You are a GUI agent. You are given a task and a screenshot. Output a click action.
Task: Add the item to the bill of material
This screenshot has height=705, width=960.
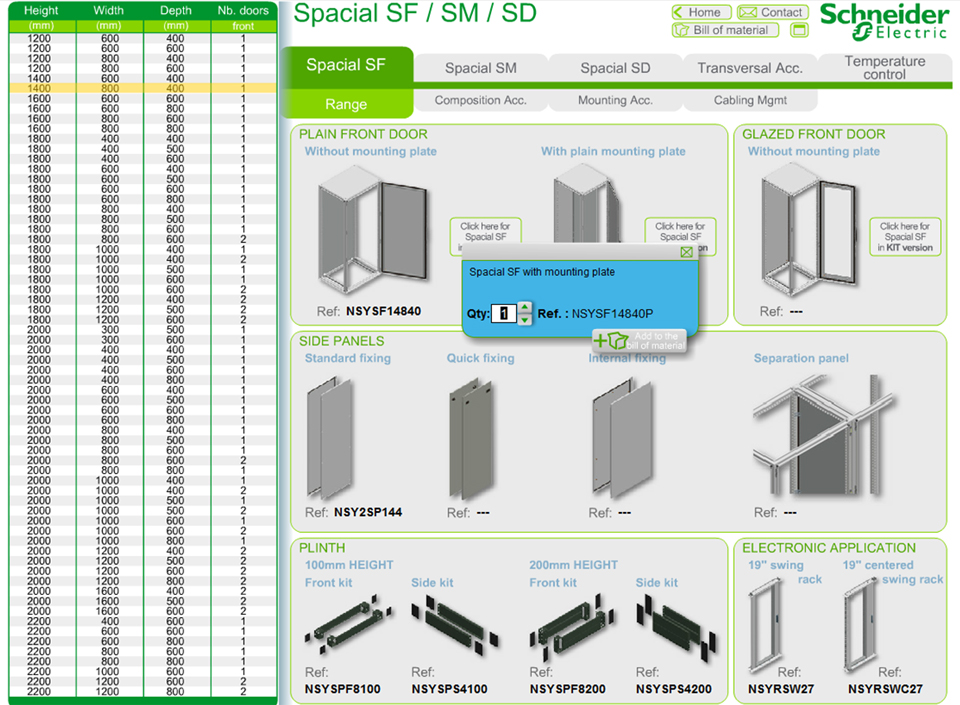click(639, 341)
